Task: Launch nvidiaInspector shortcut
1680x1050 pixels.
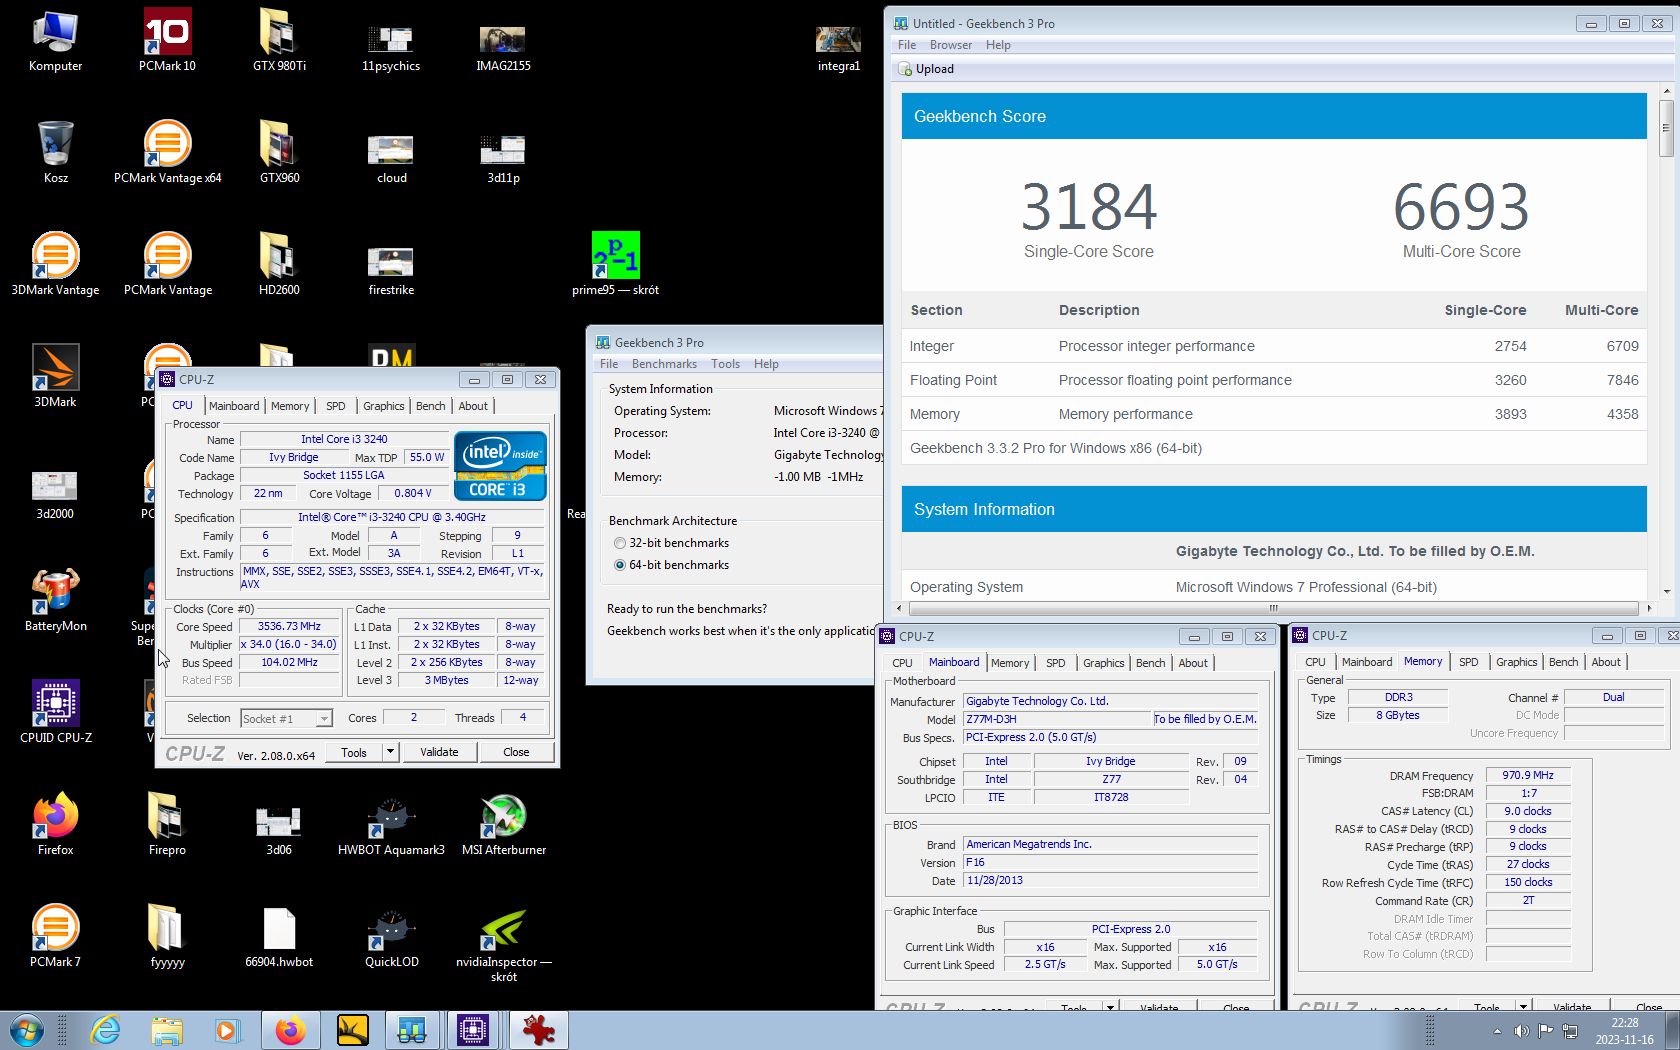Action: [x=503, y=943]
